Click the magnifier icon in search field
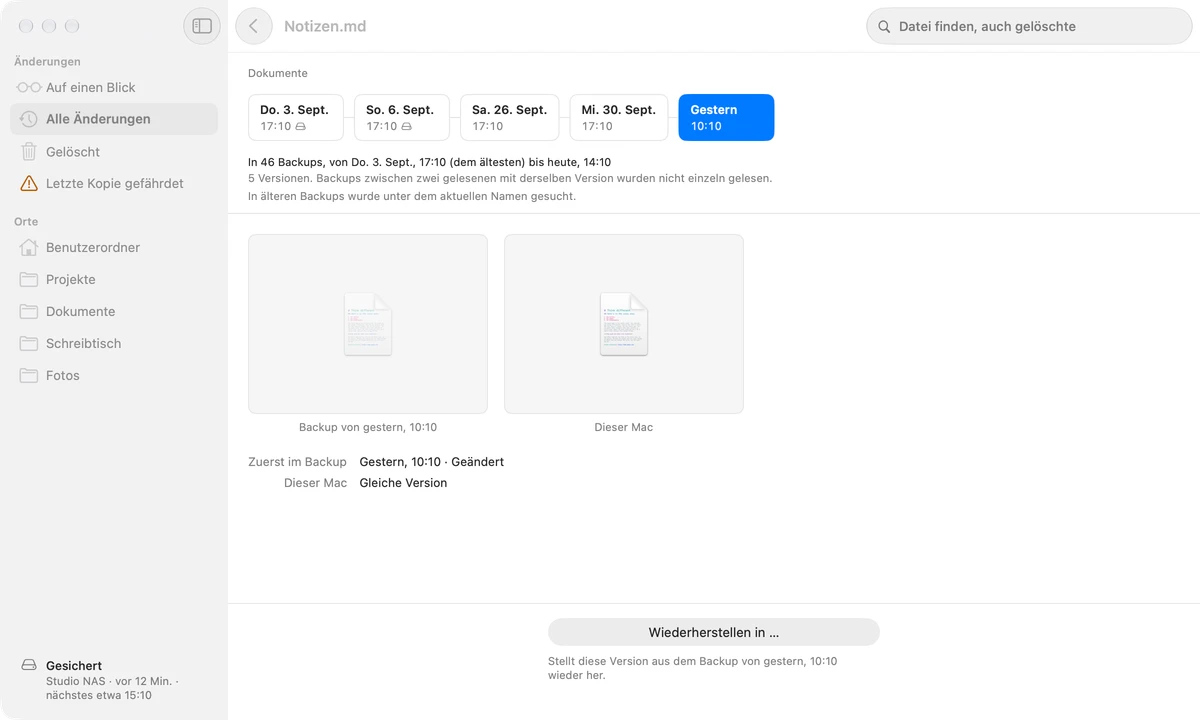The image size is (1200, 720). pyautogui.click(x=884, y=27)
